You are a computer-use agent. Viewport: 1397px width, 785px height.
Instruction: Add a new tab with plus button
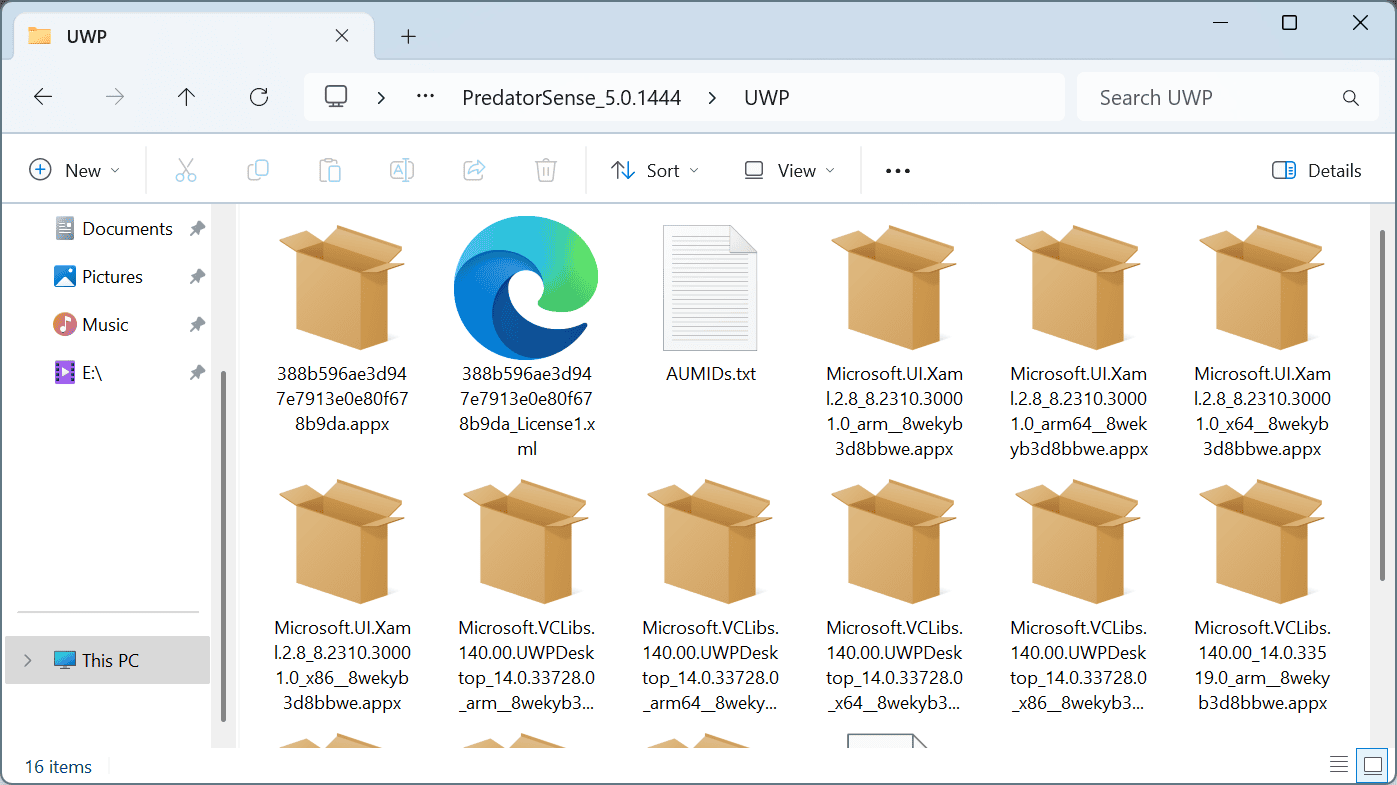(x=408, y=36)
